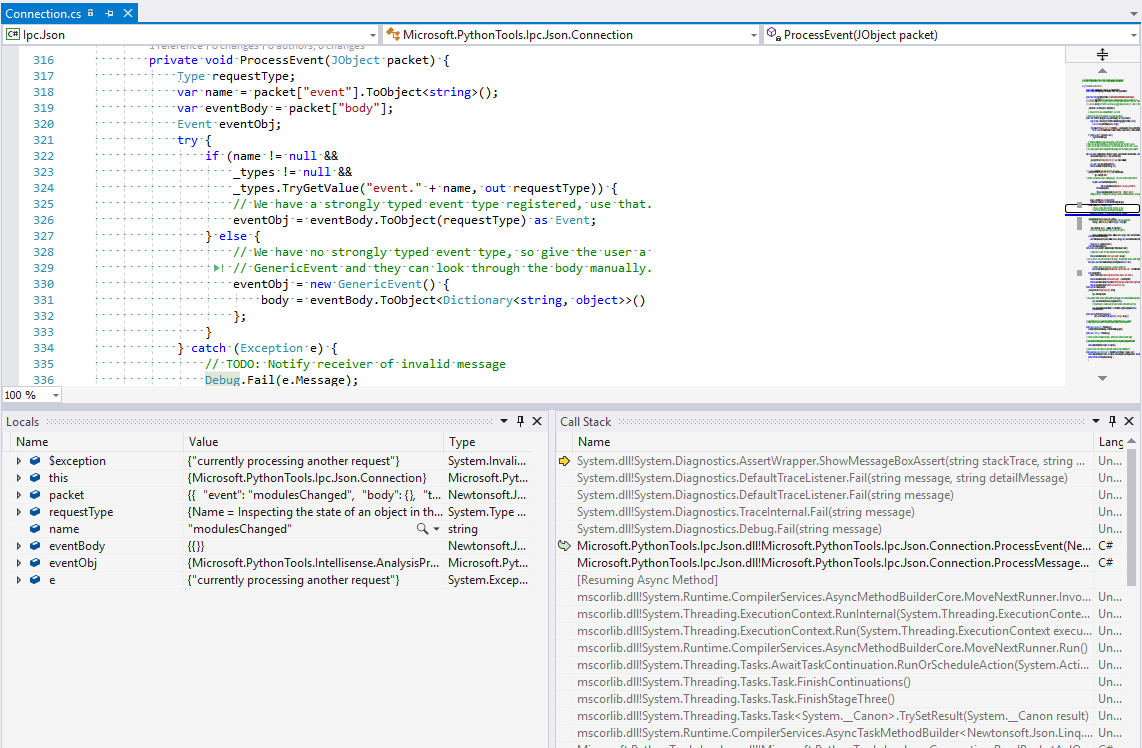1142x748 pixels.
Task: Close the Connection.cs tab
Action: click(127, 14)
